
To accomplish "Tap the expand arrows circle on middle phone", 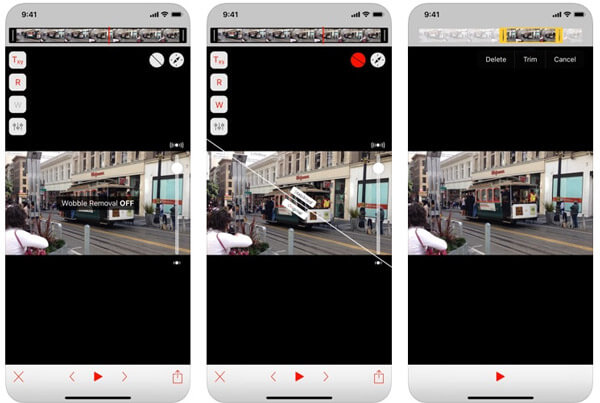I will (378, 60).
